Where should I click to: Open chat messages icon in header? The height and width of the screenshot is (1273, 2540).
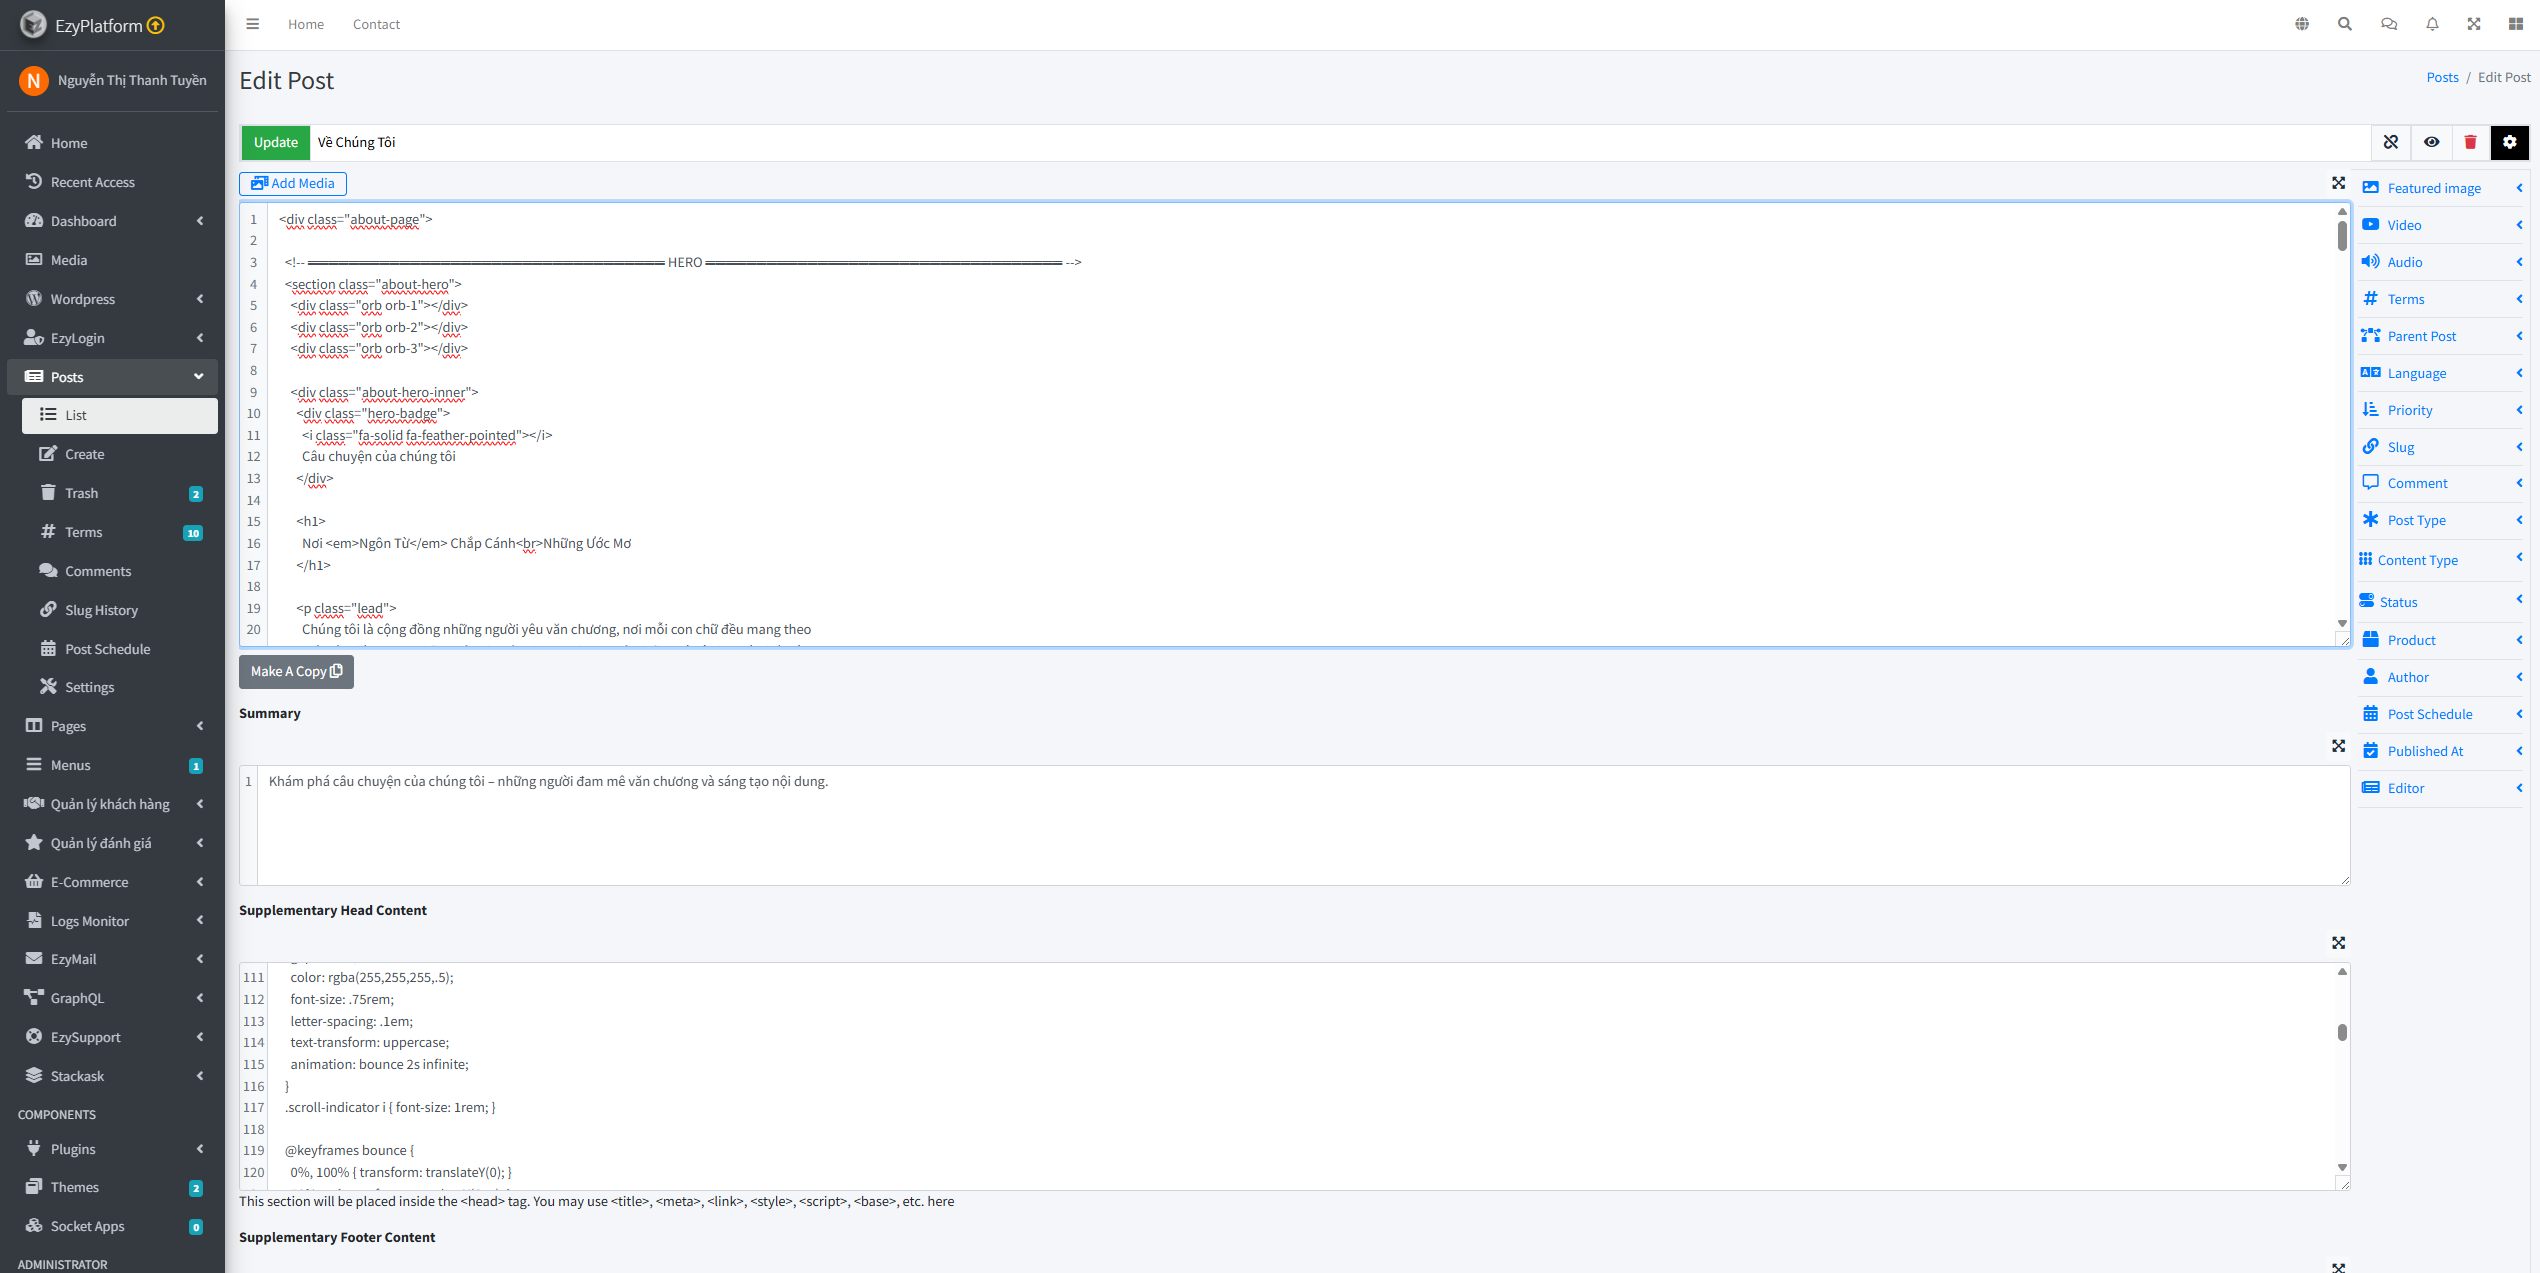click(x=2389, y=24)
